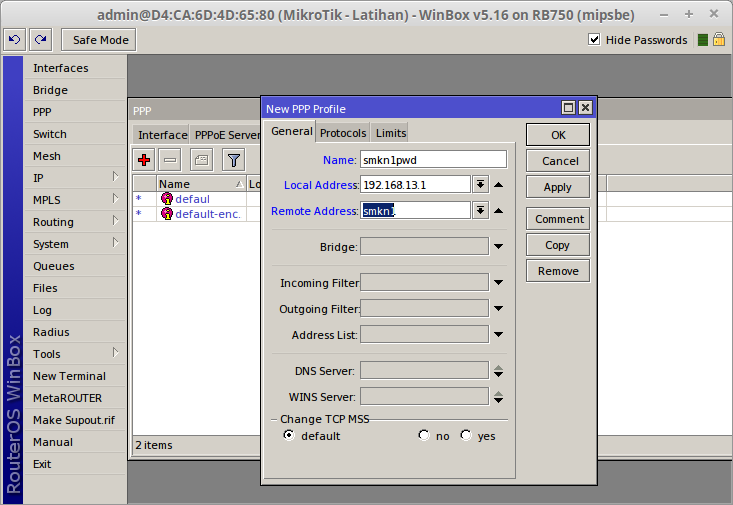
Task: Open Log in the sidebar menu
Action: click(x=75, y=310)
